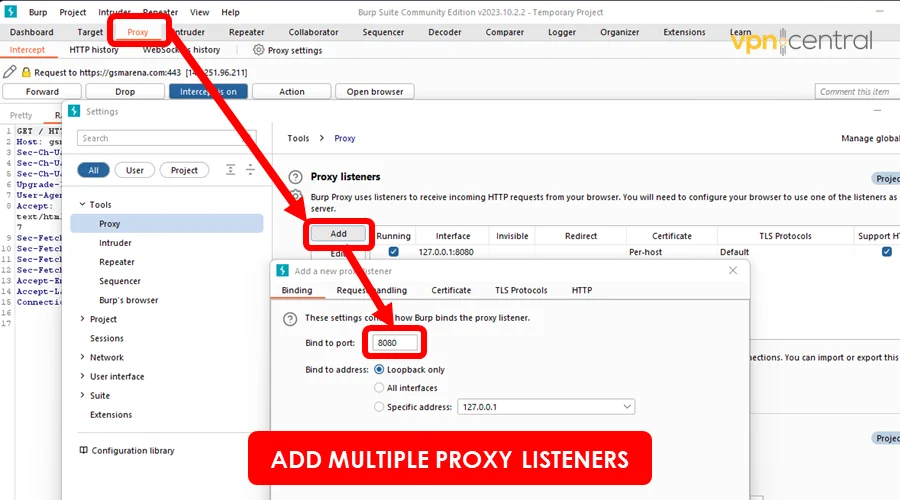Open the Help menu
900x500 pixels.
[x=231, y=12]
